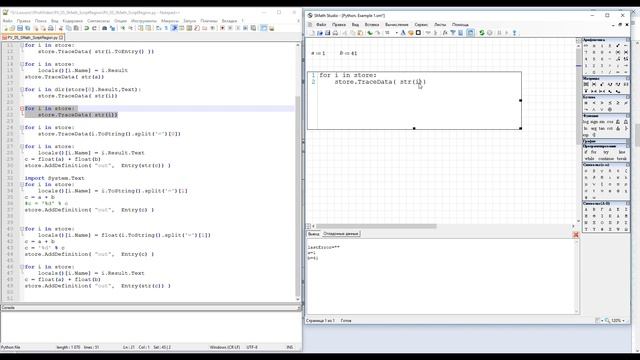Image resolution: width=640 pixels, height=360 pixels.
Task: Insert 'log' function from Functions panel
Action: [586, 122]
